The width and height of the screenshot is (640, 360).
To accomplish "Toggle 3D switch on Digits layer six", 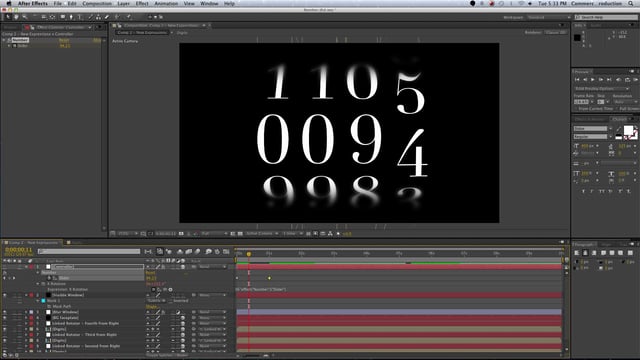I will (183, 329).
